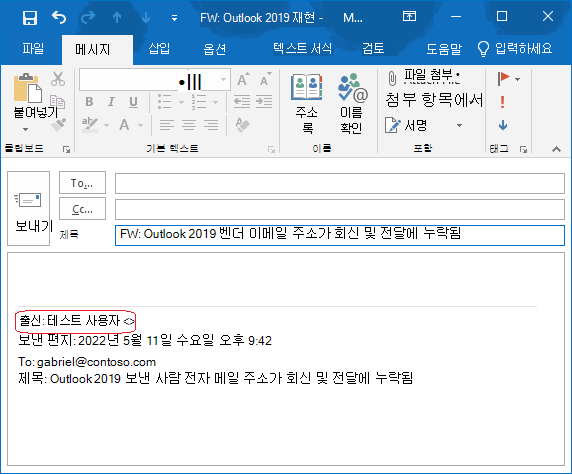Image resolution: width=572 pixels, height=474 pixels.
Task: Click the Cc... button
Action: (x=82, y=209)
